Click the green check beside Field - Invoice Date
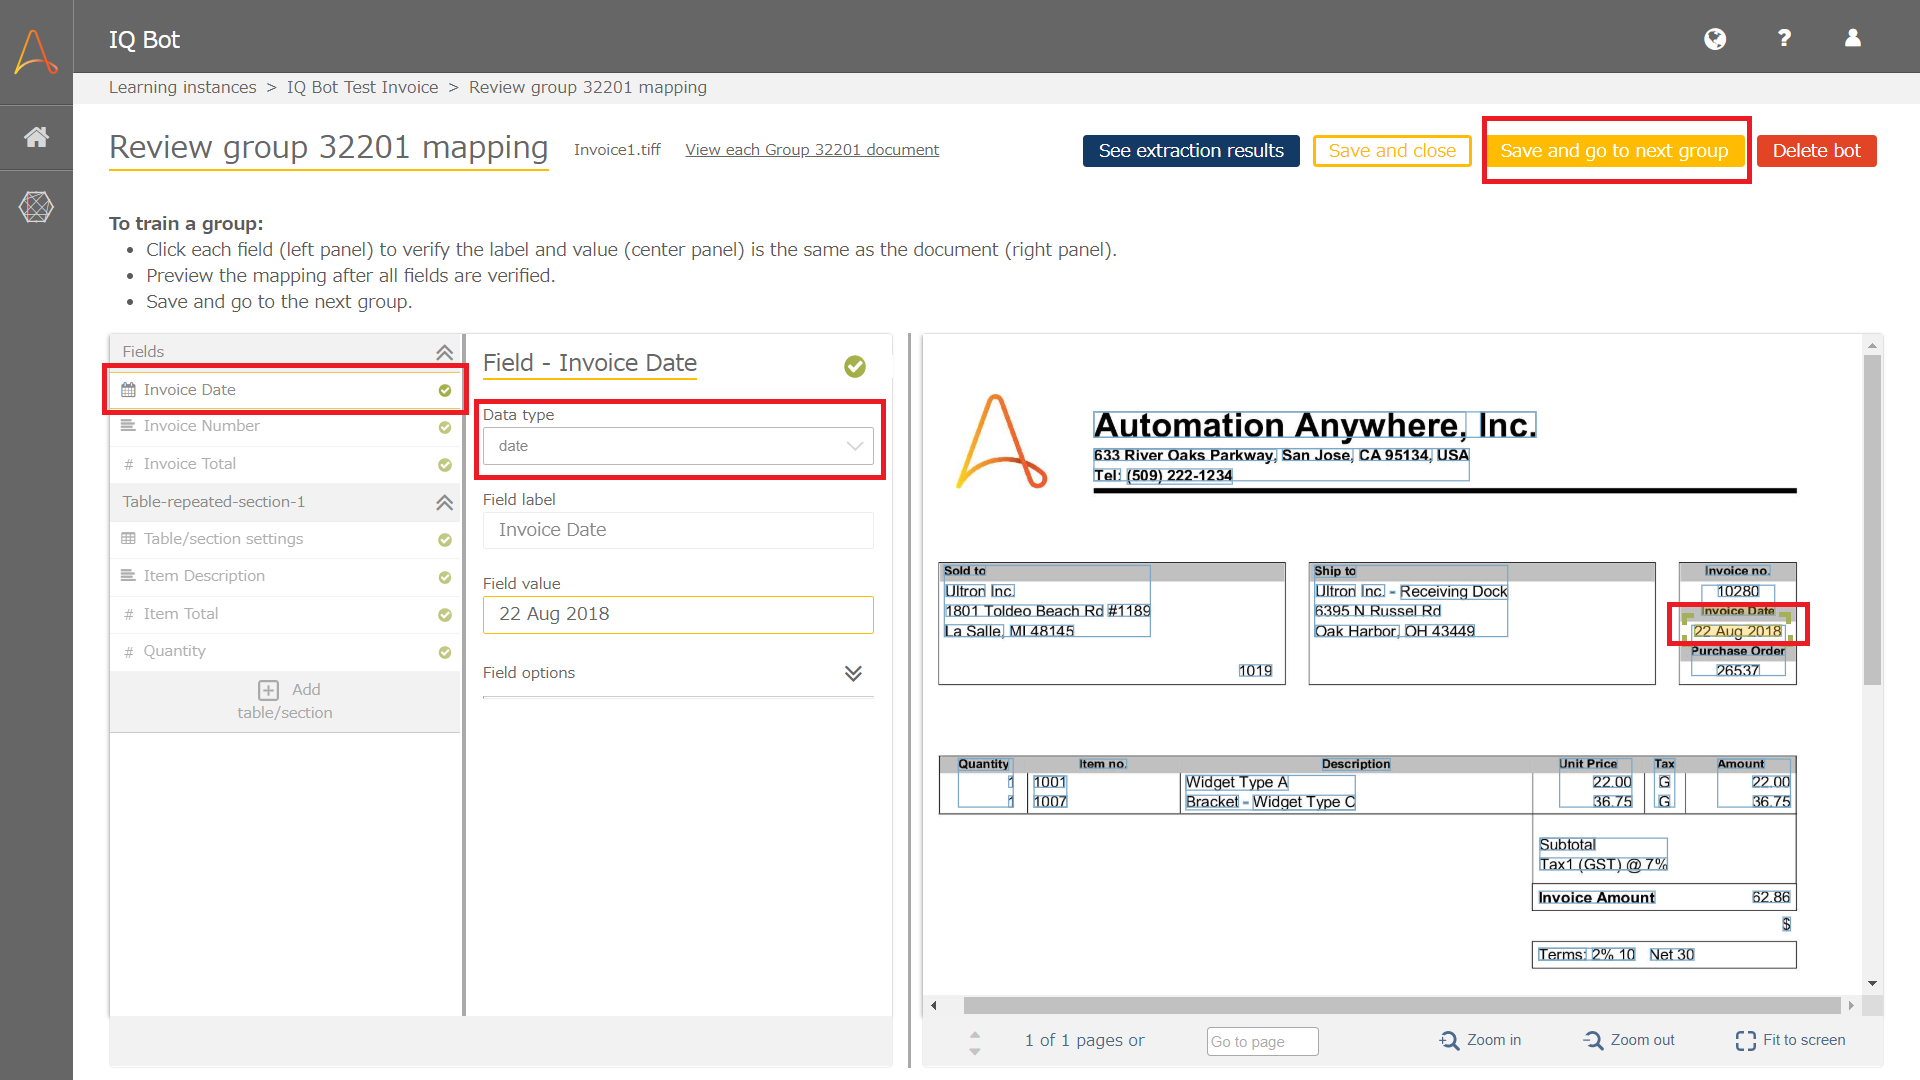The height and width of the screenshot is (1080, 1920). pos(855,366)
